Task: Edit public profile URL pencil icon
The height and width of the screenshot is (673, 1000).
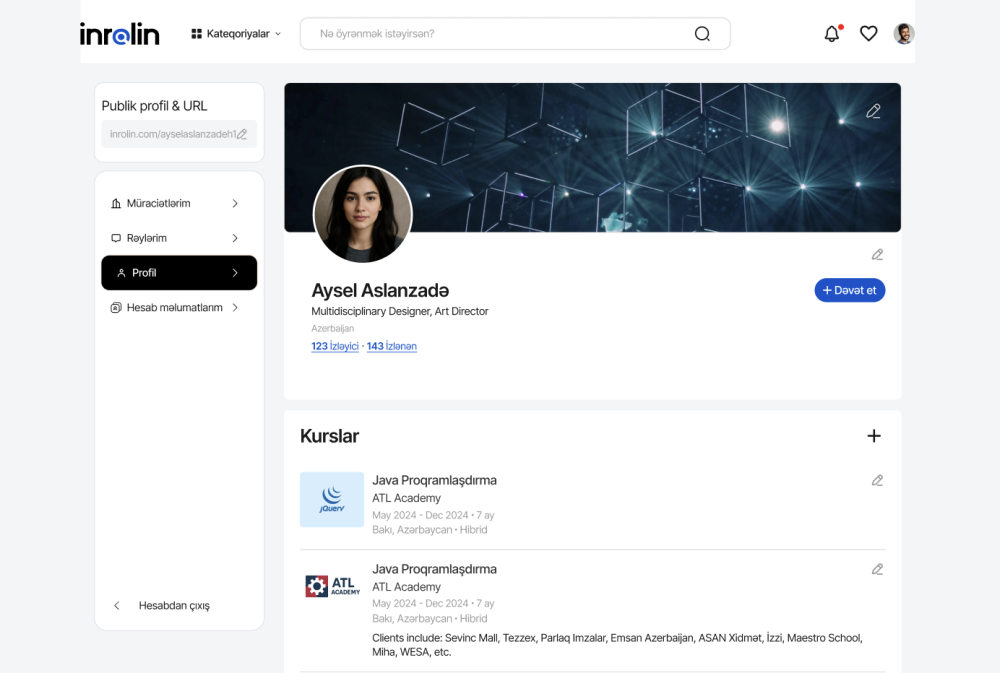Action: coord(242,134)
